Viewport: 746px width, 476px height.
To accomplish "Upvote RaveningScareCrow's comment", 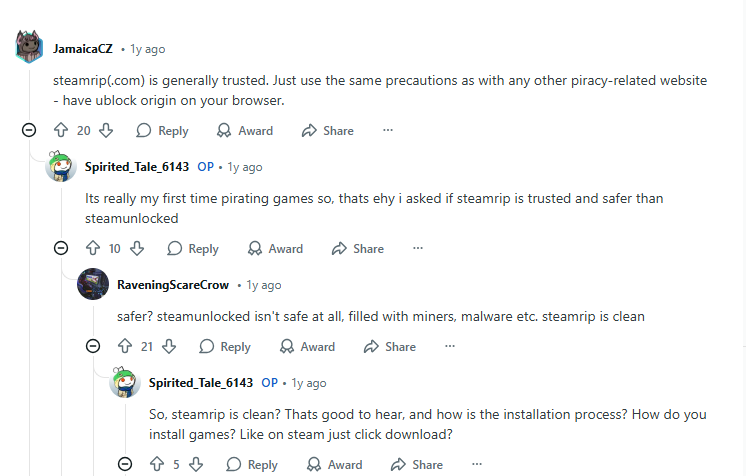I will (125, 347).
